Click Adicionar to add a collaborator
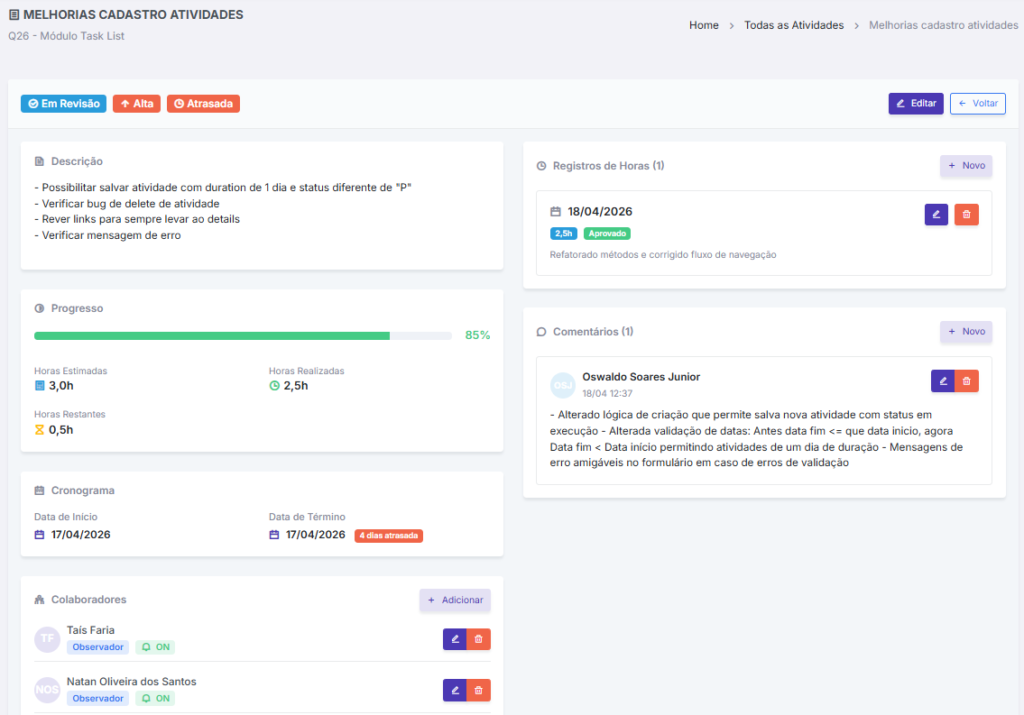This screenshot has width=1024, height=715. coord(455,600)
